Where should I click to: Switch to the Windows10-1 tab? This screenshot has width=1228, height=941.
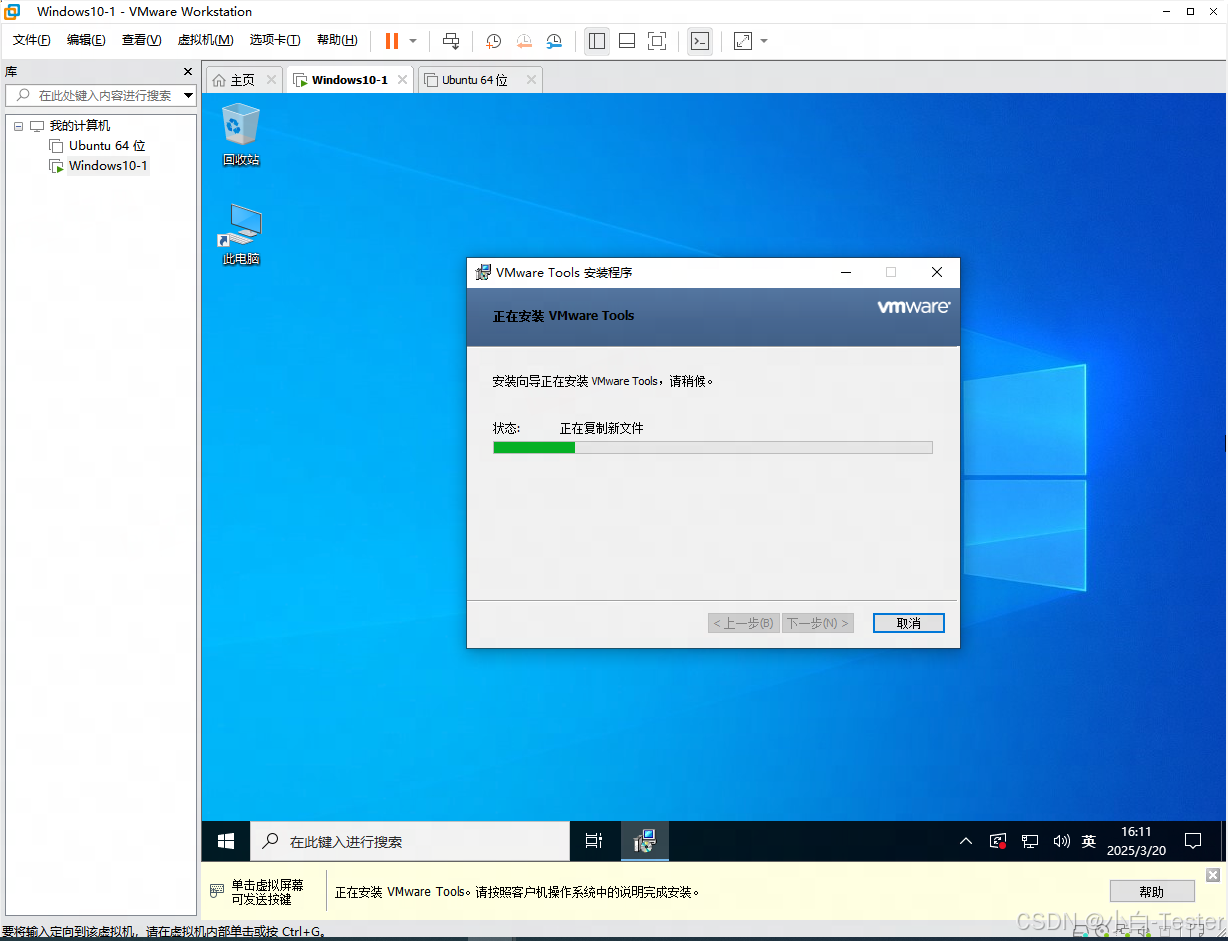pyautogui.click(x=349, y=80)
